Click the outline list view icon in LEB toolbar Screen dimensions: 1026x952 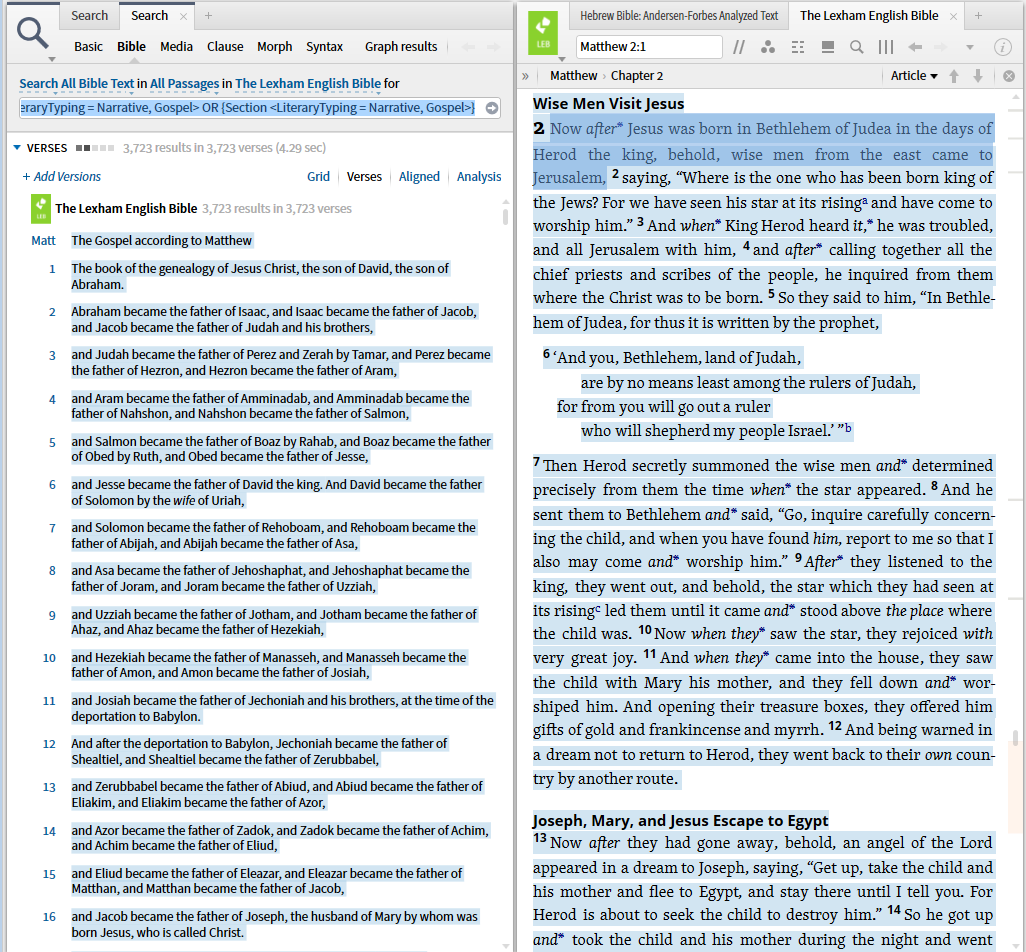[798, 47]
